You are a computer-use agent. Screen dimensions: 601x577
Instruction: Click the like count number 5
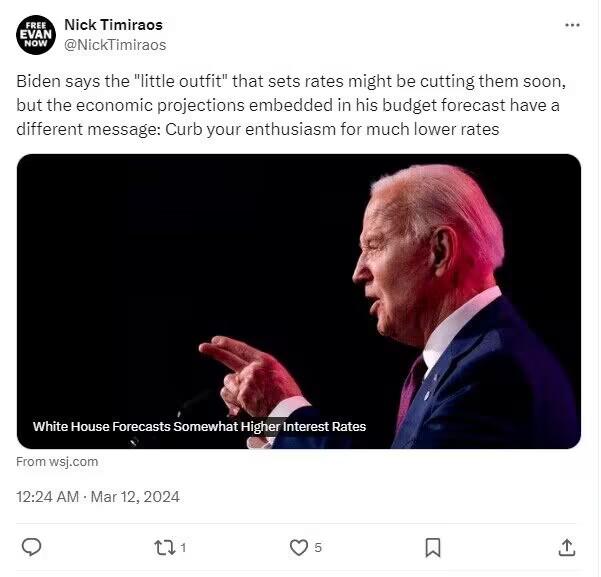(318, 548)
